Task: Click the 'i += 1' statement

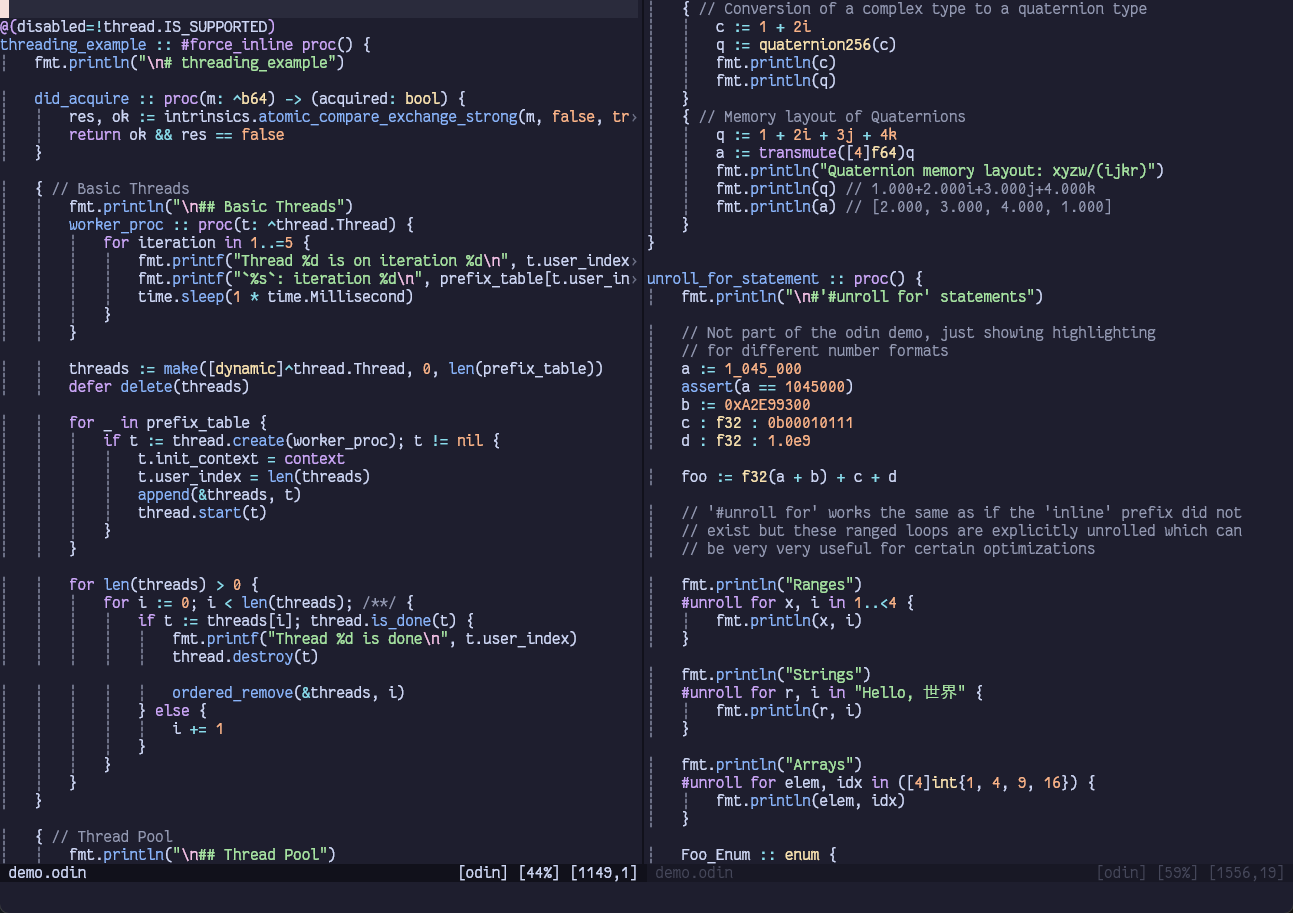Action: pyautogui.click(x=198, y=729)
